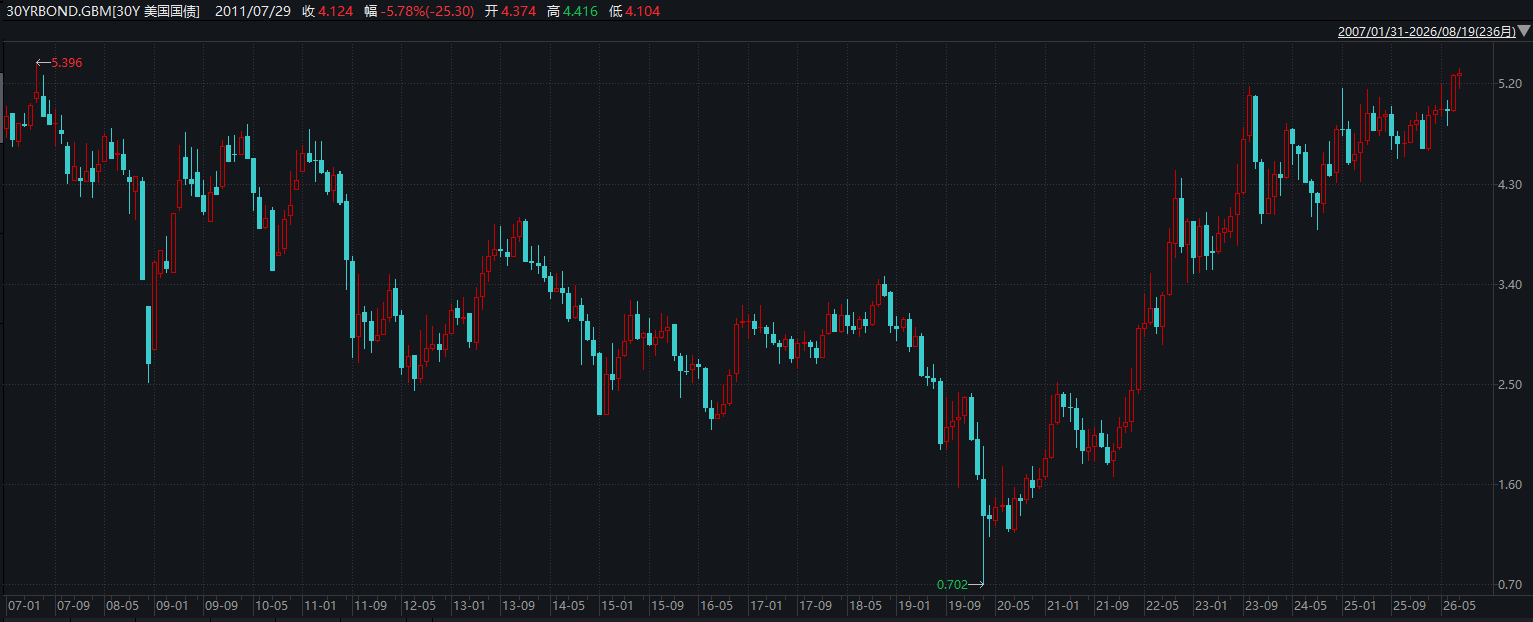Select the 16-05 time axis label
This screenshot has width=1533, height=622.
pyautogui.click(x=716, y=606)
